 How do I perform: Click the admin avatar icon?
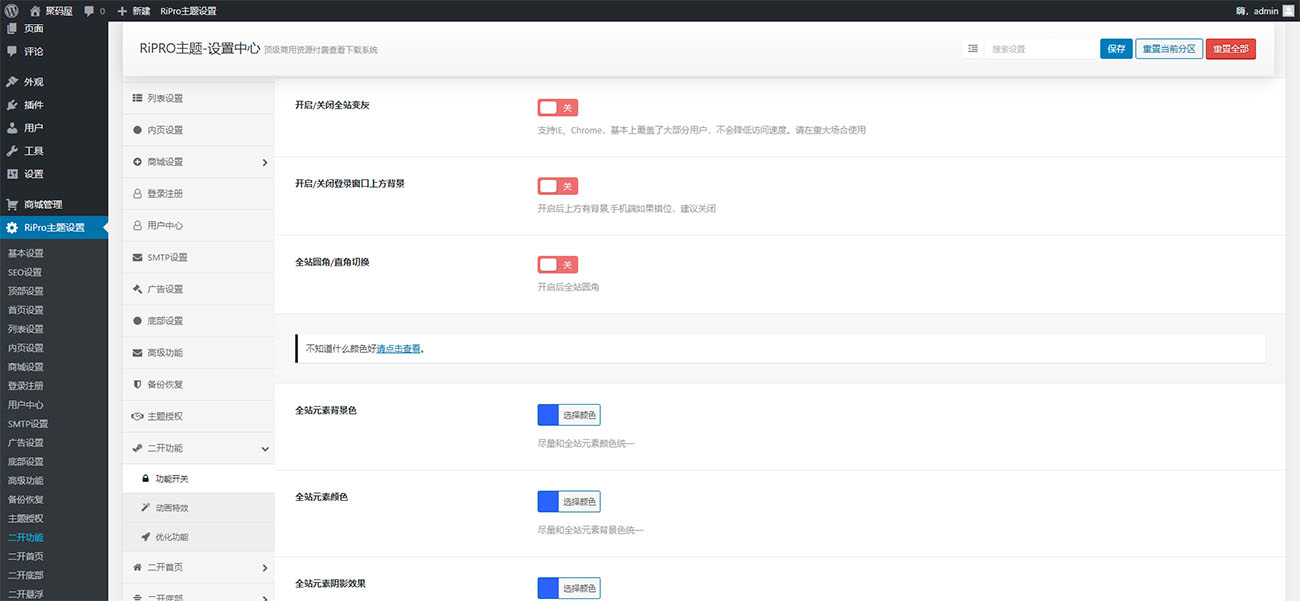pyautogui.click(x=1288, y=11)
